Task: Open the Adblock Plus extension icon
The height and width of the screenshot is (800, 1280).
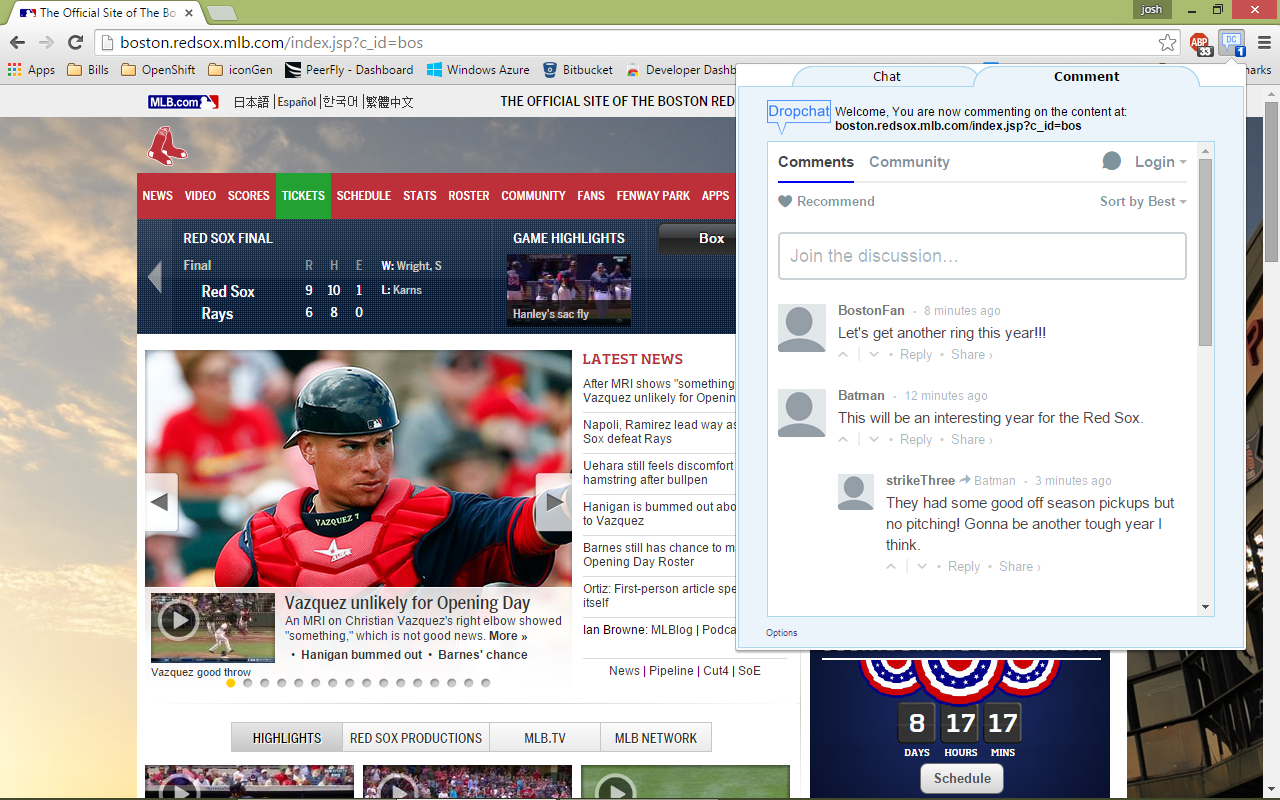Action: [1200, 43]
